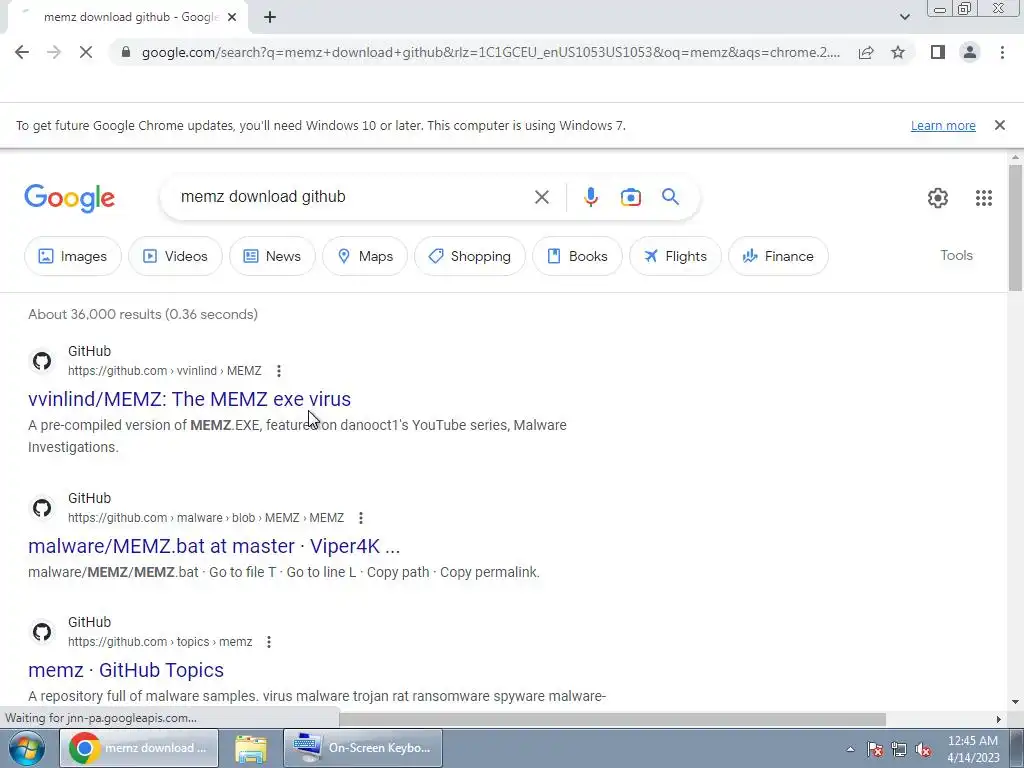This screenshot has width=1024, height=768.
Task: Open a new tab with plus button
Action: [x=270, y=18]
